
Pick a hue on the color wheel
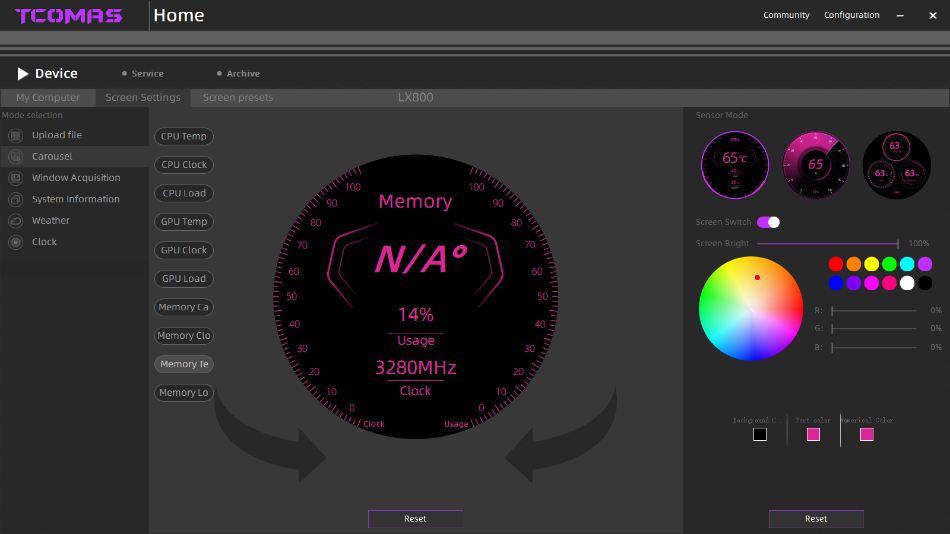click(x=751, y=308)
